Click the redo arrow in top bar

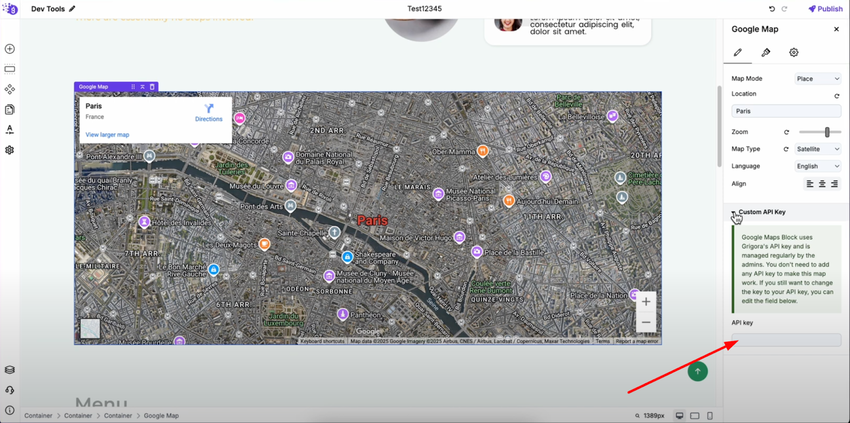coord(784,9)
